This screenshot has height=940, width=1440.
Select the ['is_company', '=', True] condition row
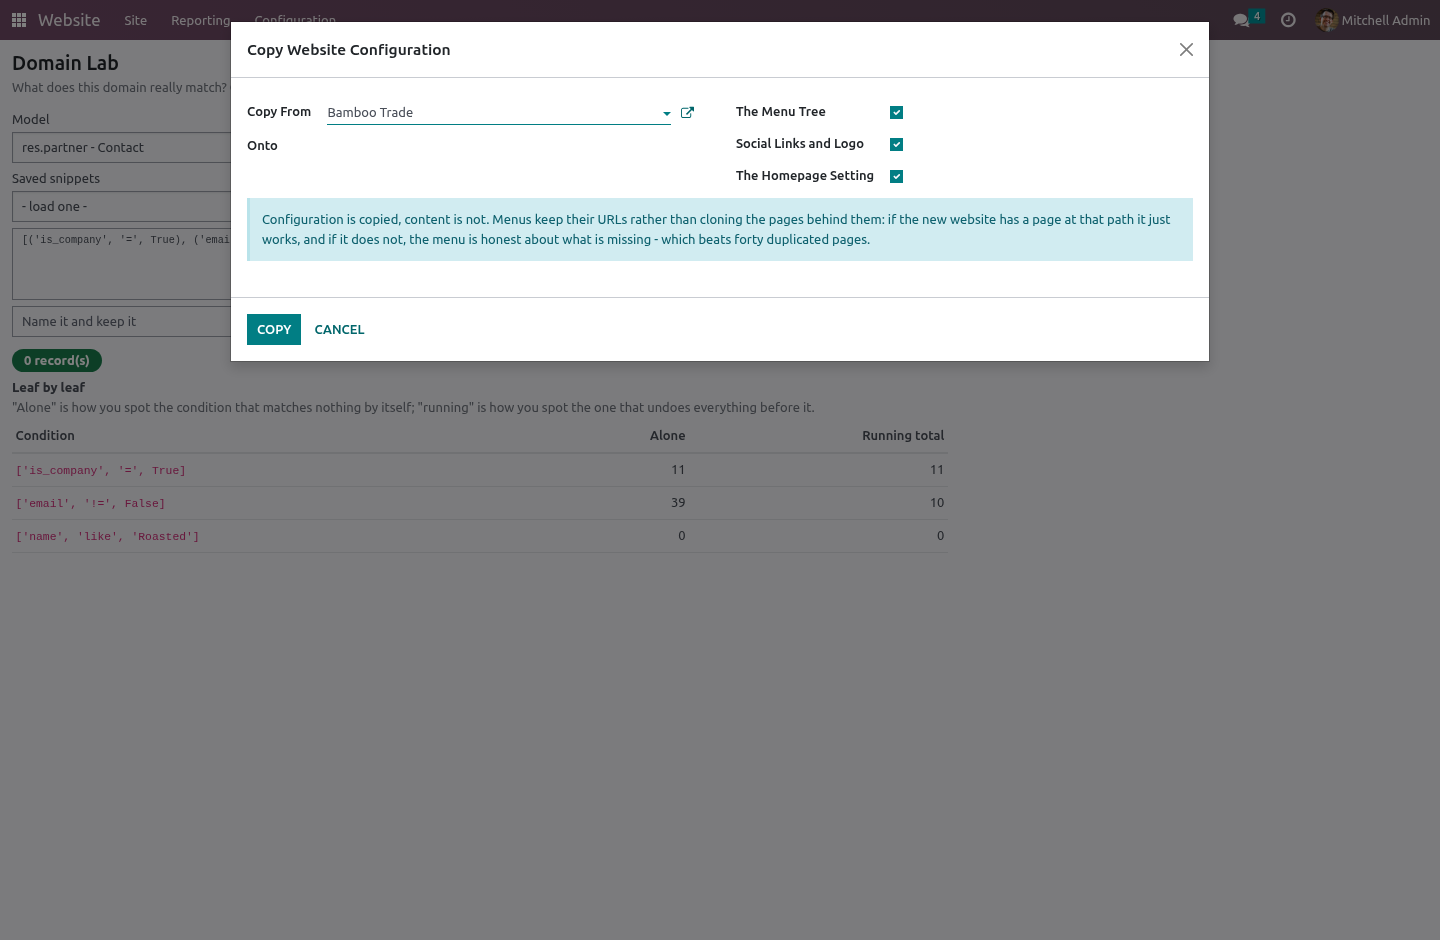480,470
